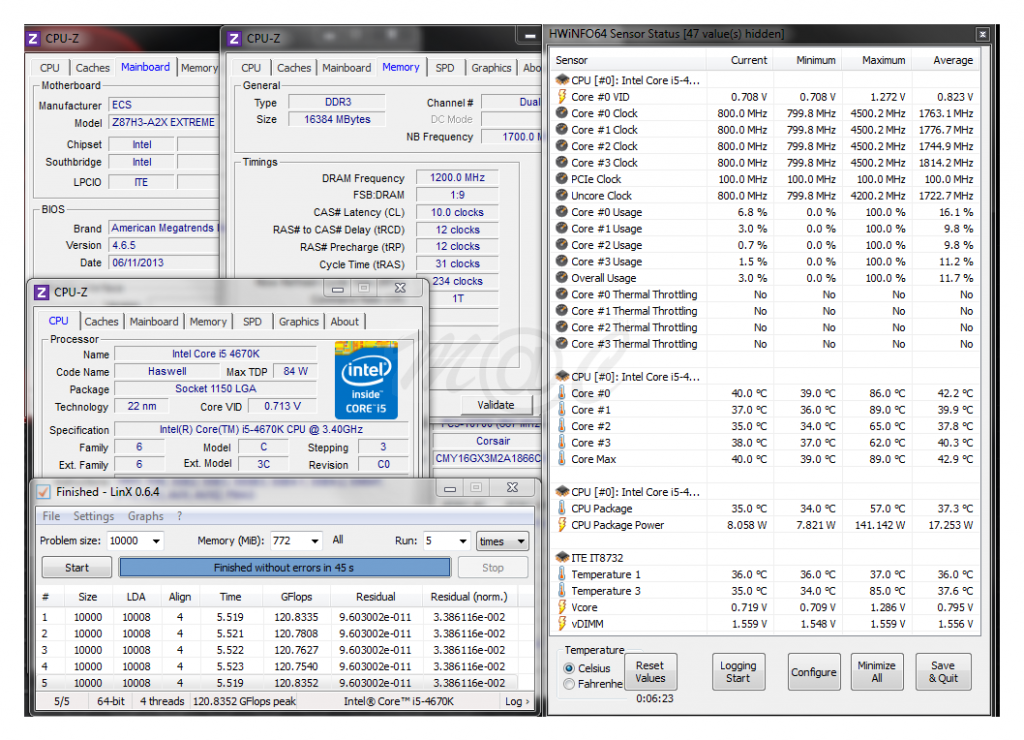1024x740 pixels.
Task: Click the LinX checkmark icon in title bar
Action: (43, 492)
